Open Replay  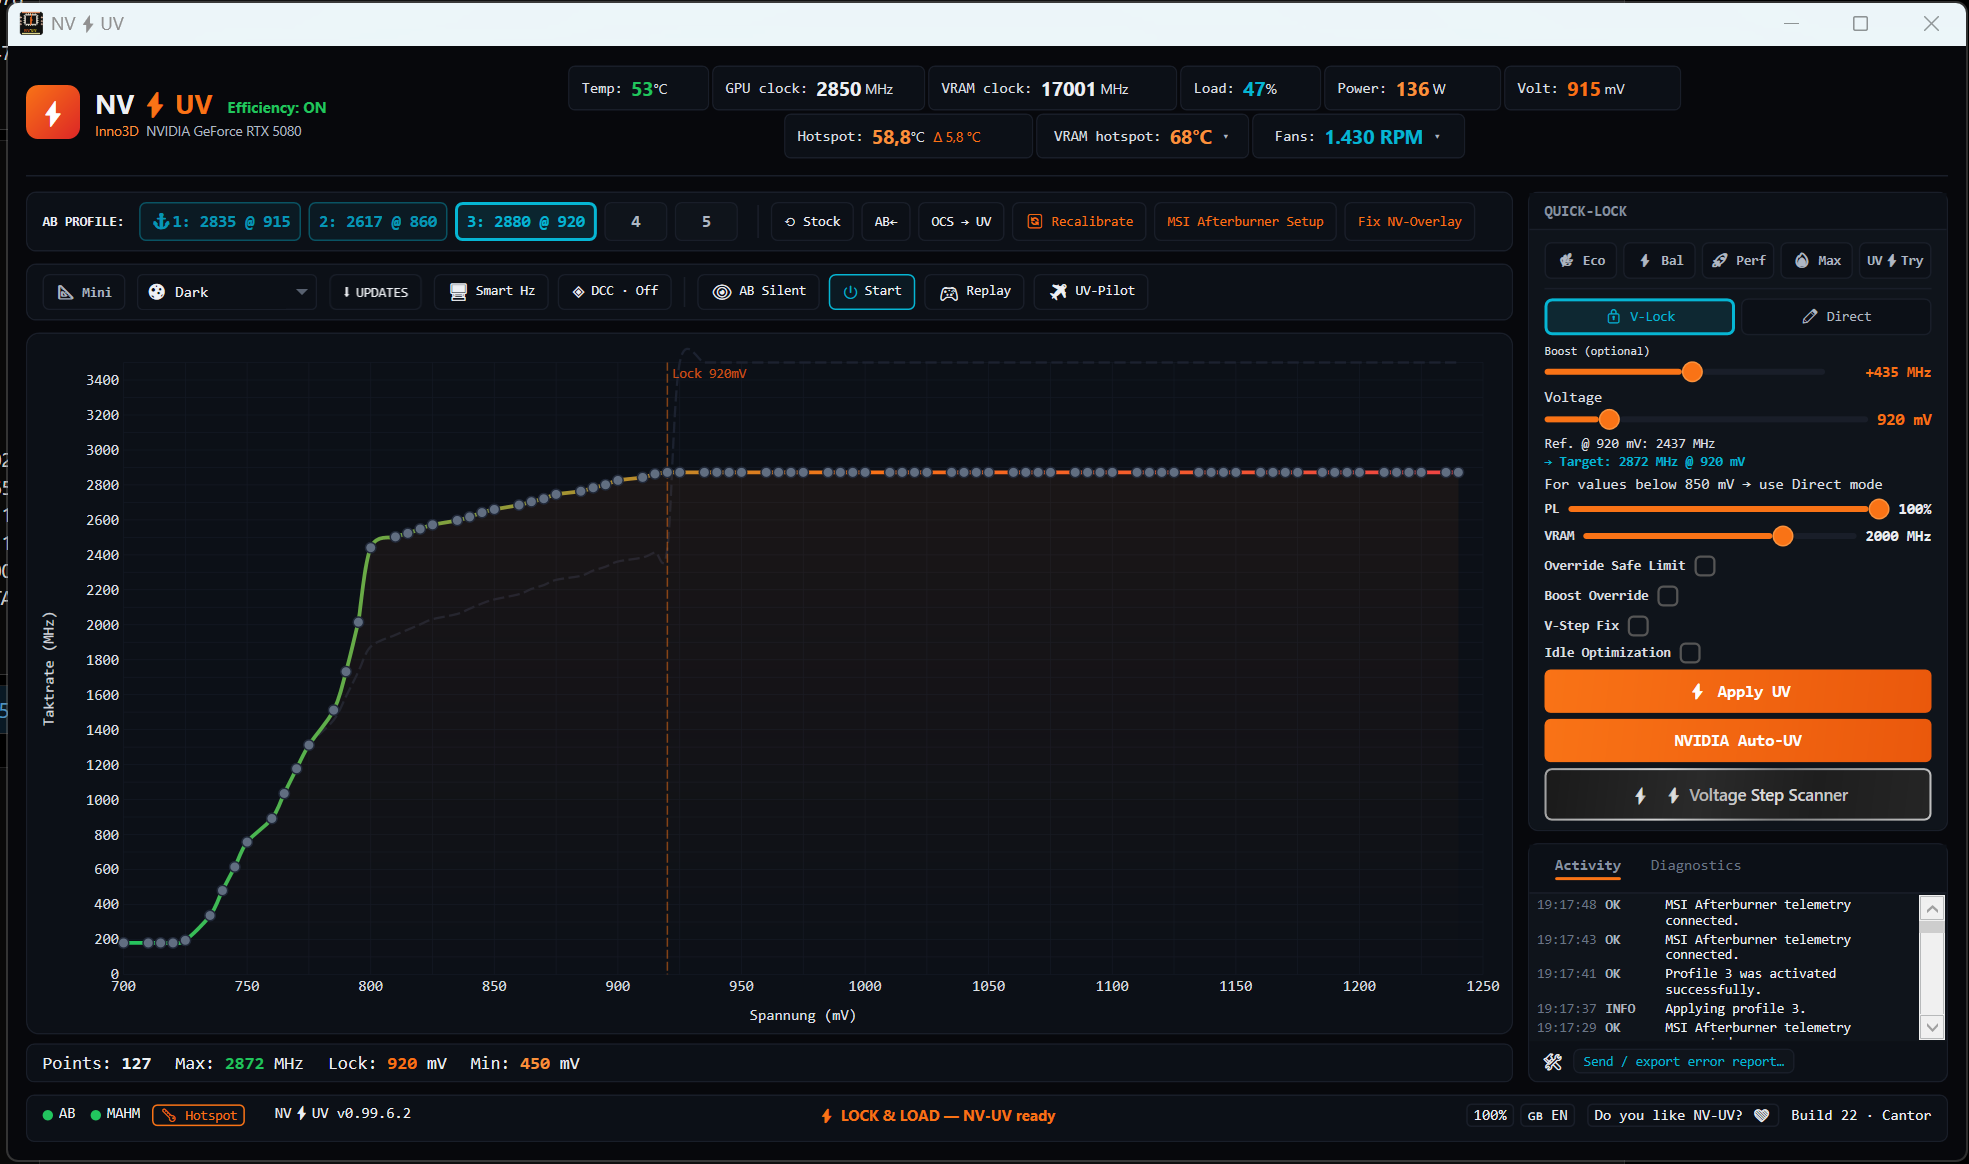coord(975,291)
